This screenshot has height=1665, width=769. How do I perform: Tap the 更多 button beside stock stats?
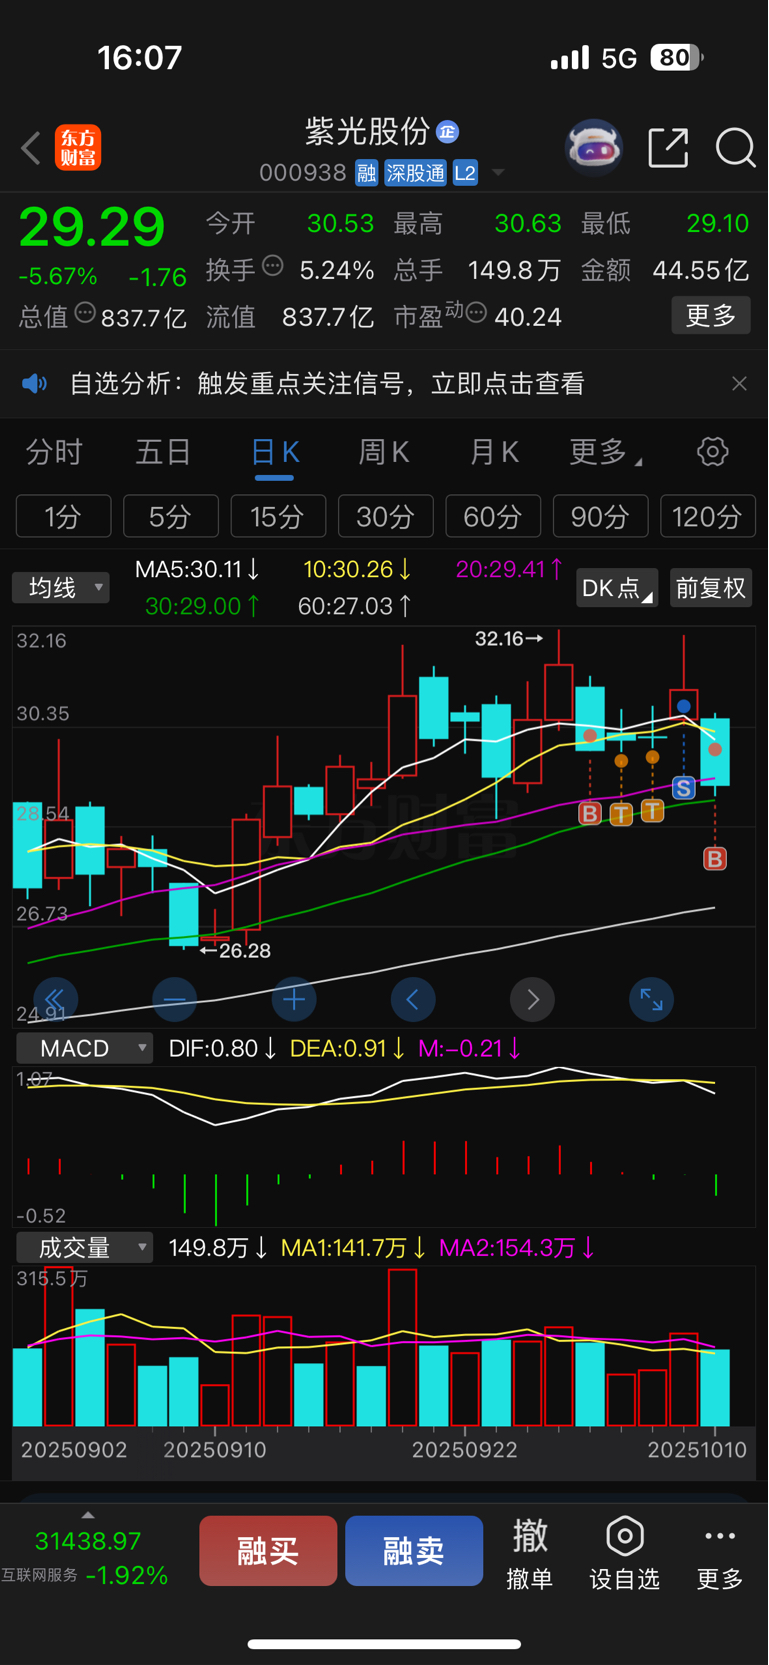[711, 316]
